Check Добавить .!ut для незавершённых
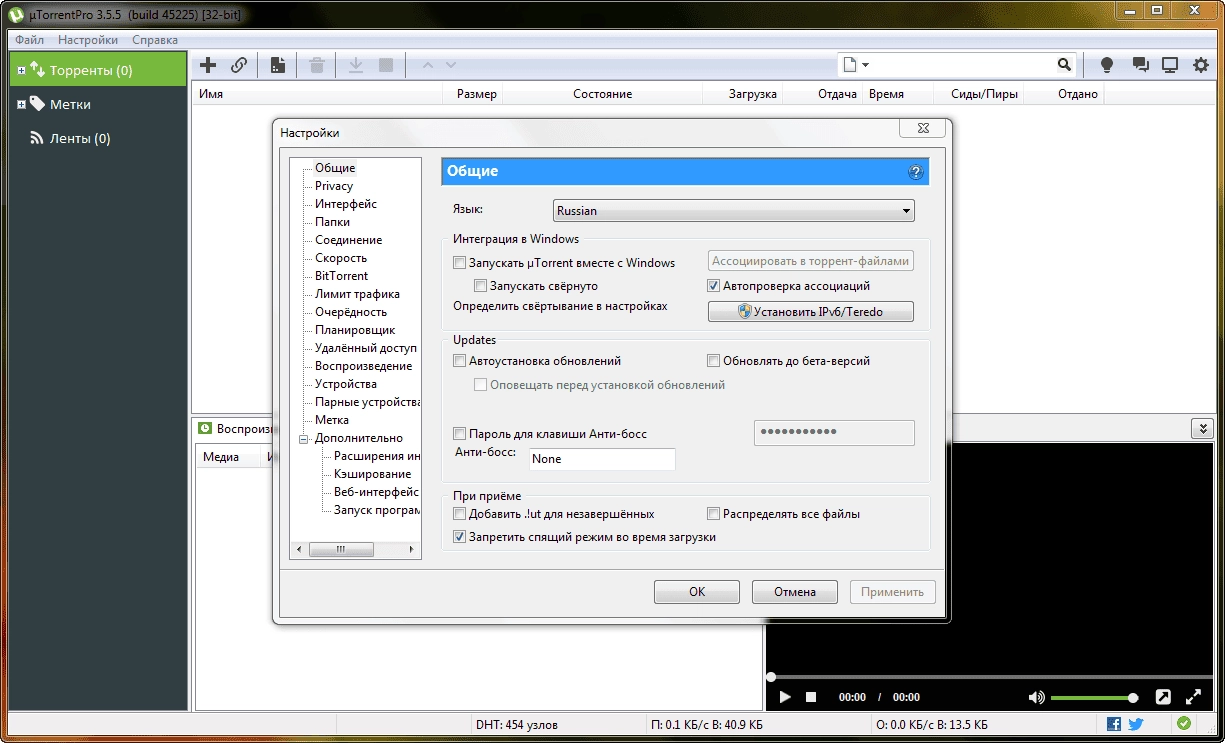 coord(460,514)
